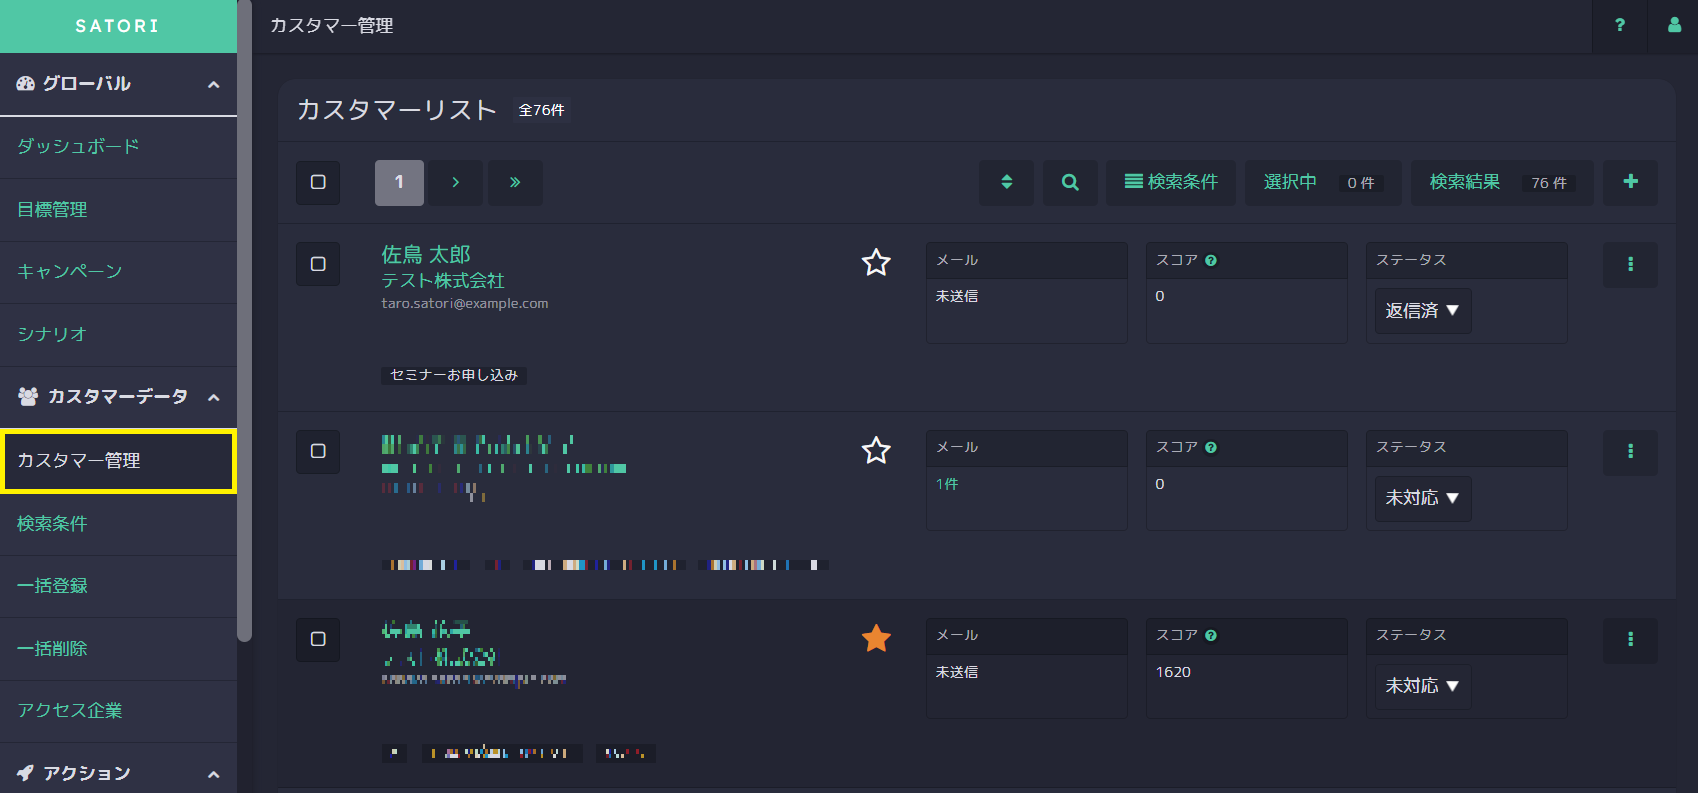Screen dimensions: 1698x793
Task: Click the score help icon in first row
Action: click(1211, 260)
